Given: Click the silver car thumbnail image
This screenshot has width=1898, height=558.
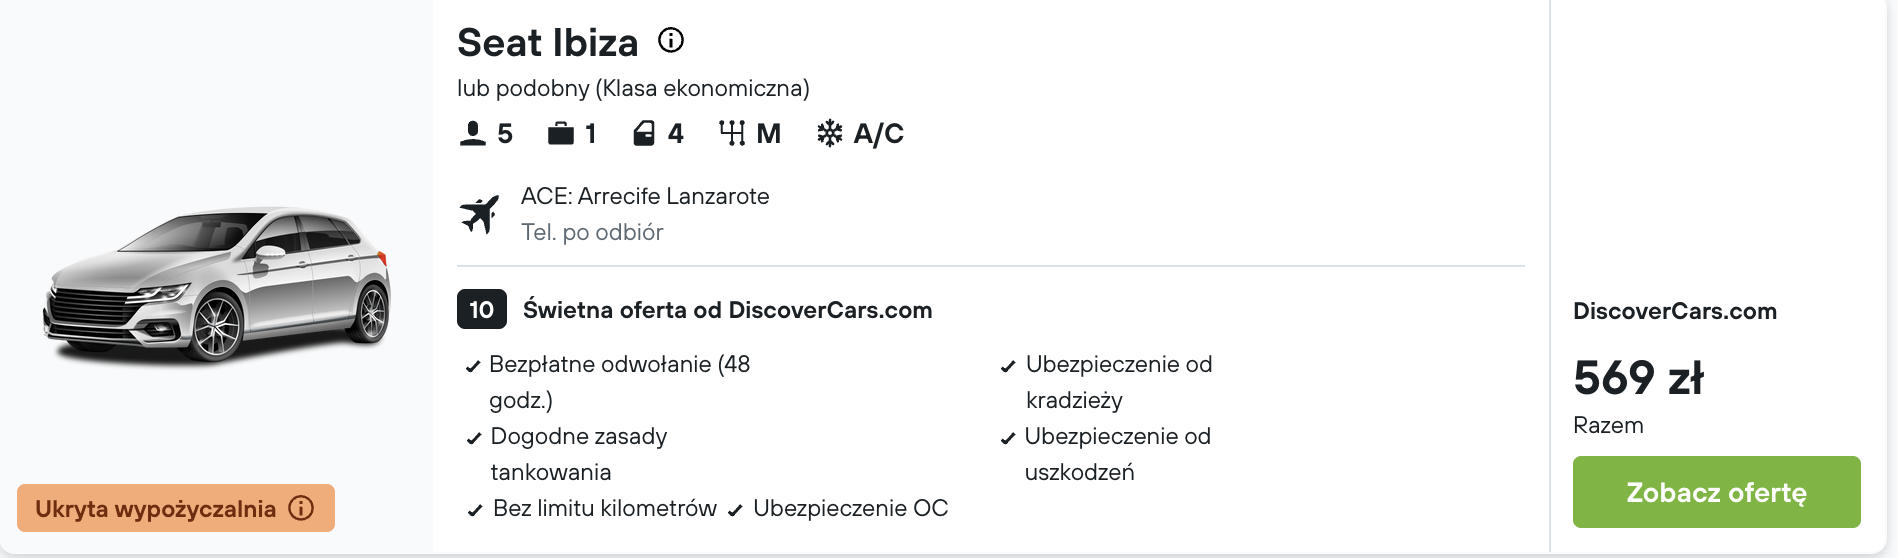Looking at the screenshot, I should click(217, 284).
